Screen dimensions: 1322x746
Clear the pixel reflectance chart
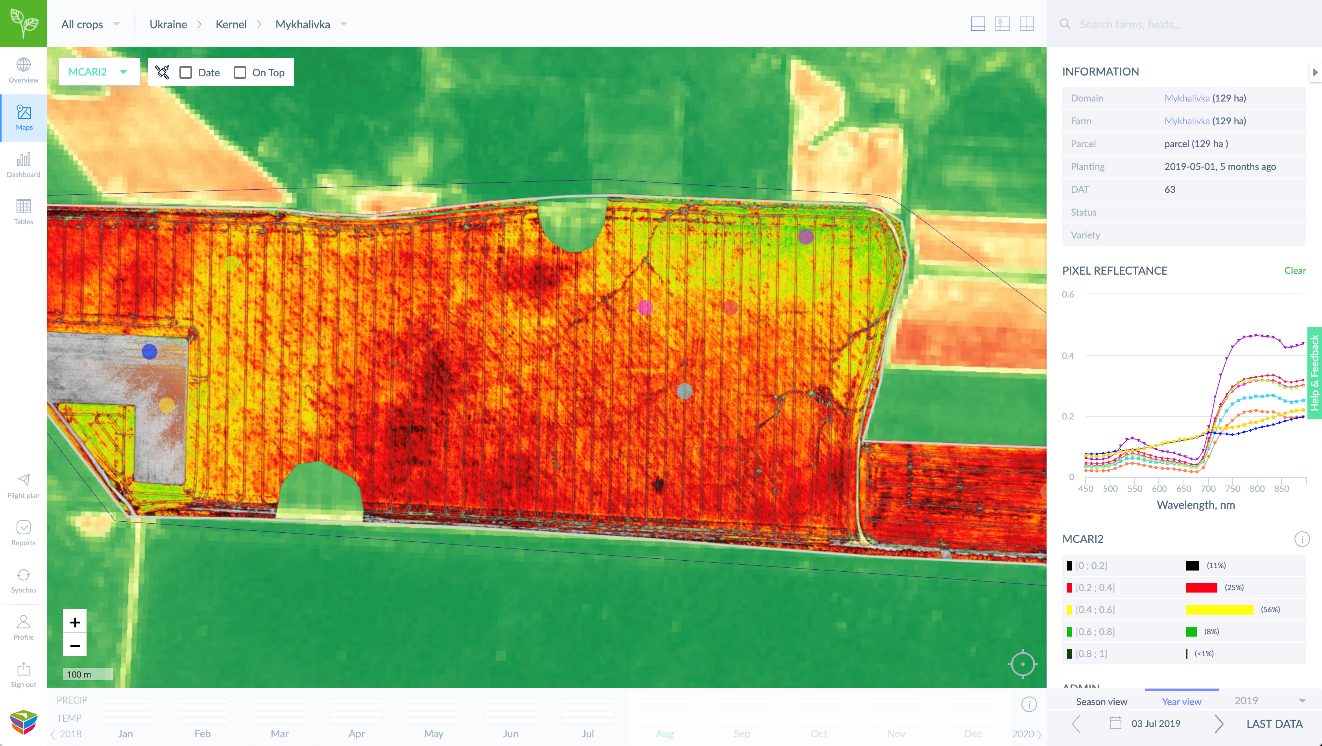tap(1295, 271)
